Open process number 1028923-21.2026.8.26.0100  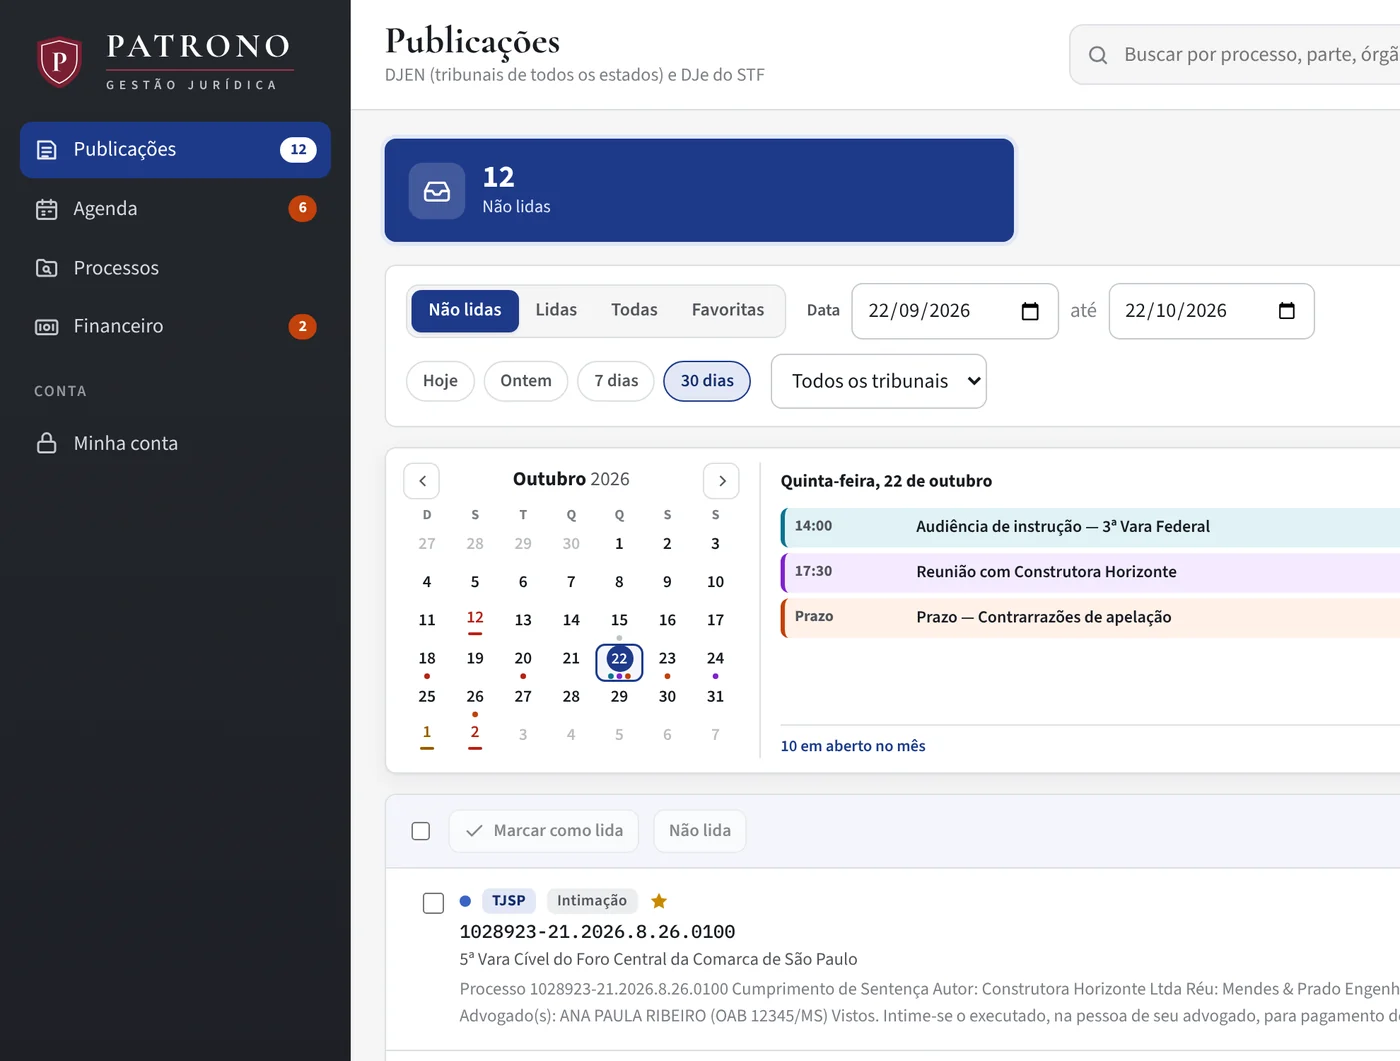coord(597,932)
